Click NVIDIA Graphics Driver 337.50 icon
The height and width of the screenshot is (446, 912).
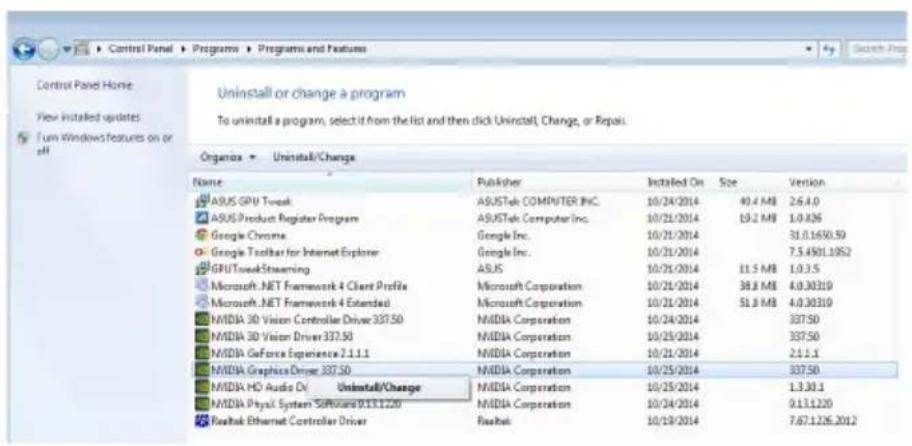(x=201, y=370)
